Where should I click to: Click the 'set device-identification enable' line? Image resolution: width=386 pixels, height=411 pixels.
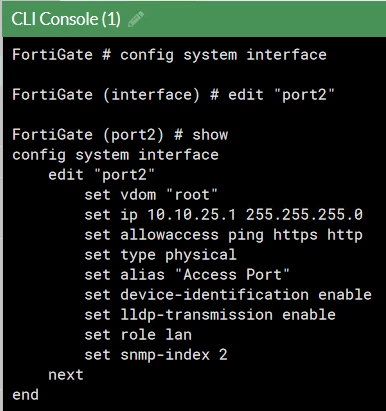click(x=228, y=295)
